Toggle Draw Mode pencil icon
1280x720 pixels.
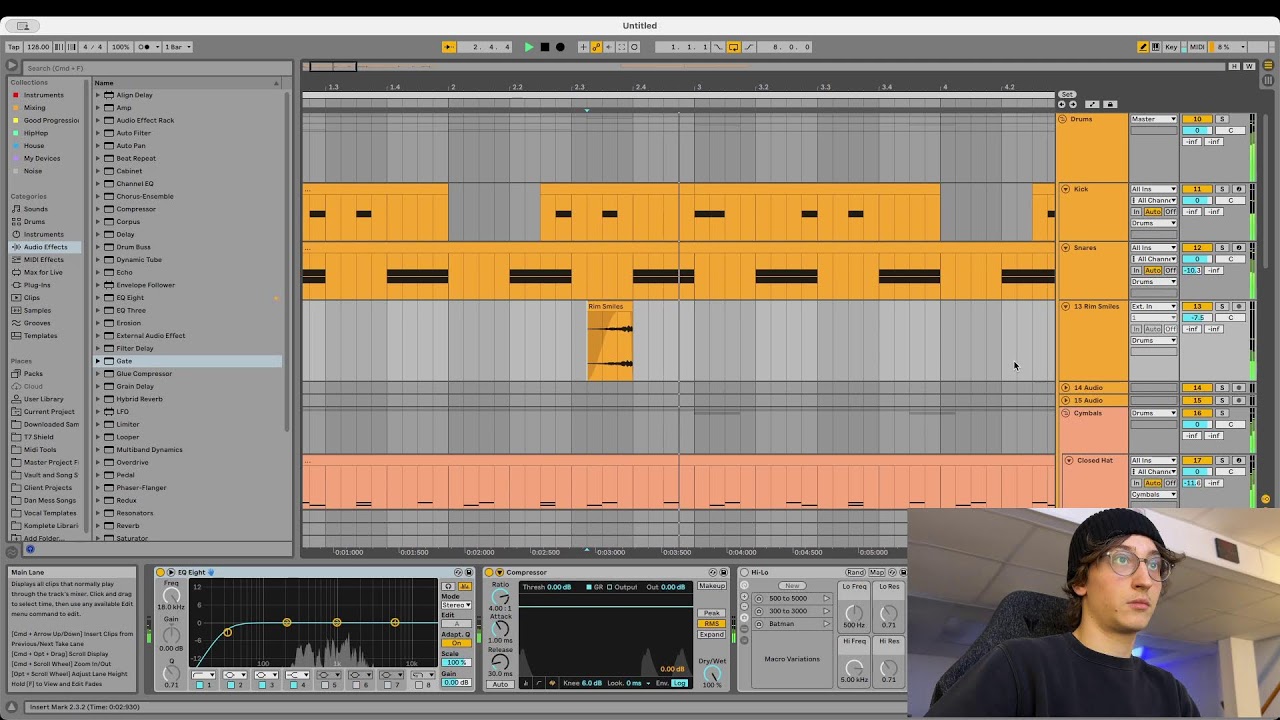pos(1143,47)
